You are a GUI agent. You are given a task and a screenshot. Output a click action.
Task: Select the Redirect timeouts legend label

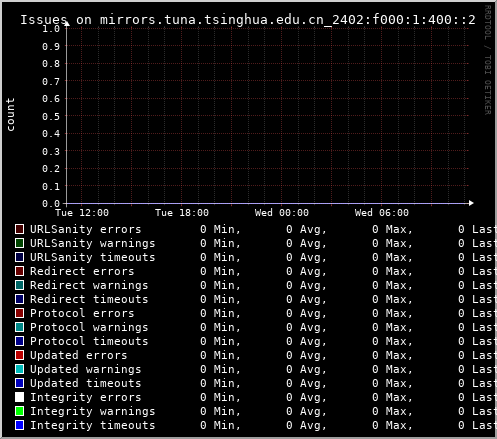(x=89, y=299)
